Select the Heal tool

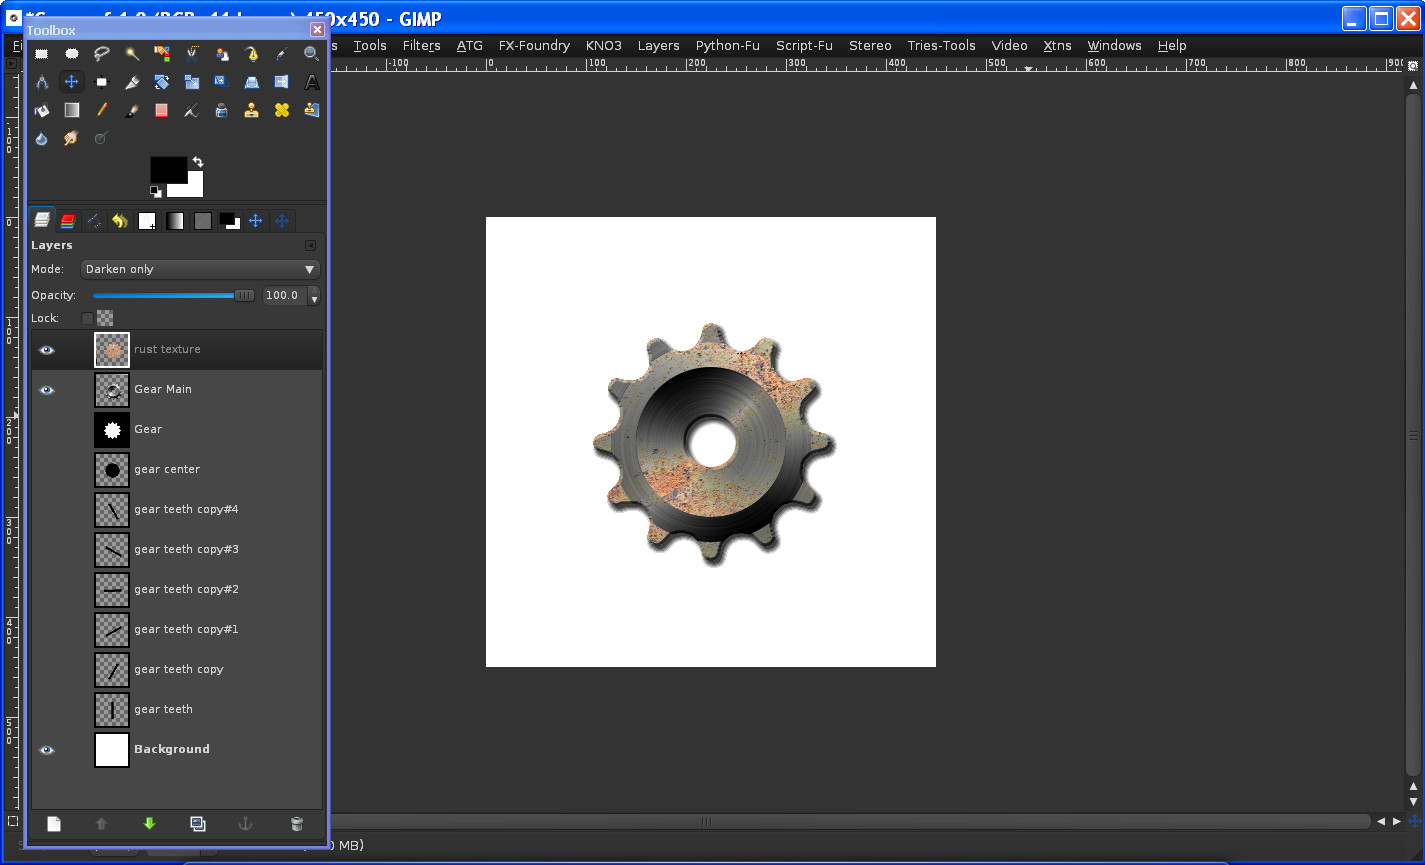coord(281,110)
